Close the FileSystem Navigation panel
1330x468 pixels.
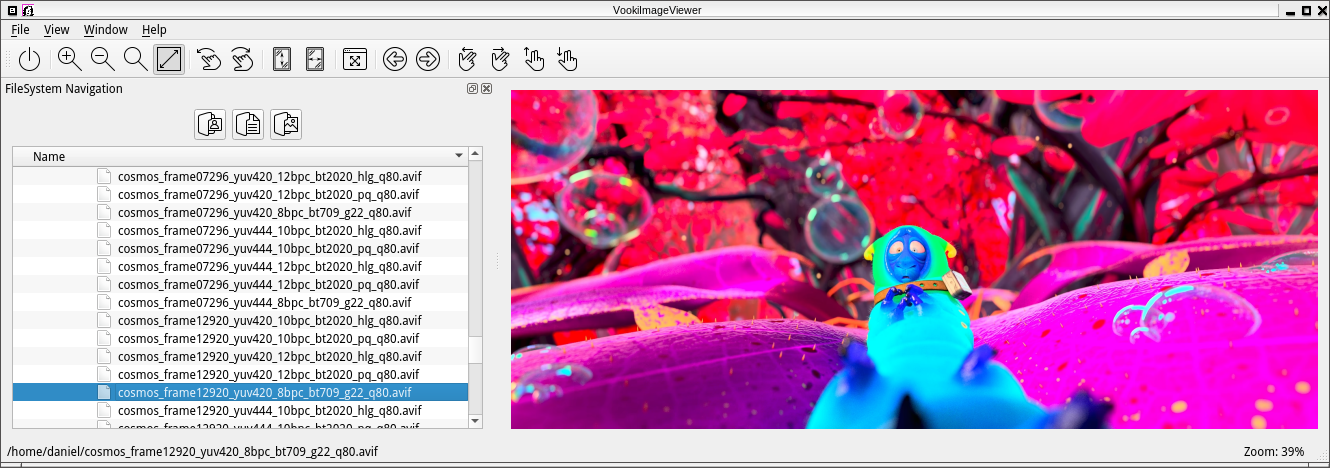pyautogui.click(x=487, y=89)
